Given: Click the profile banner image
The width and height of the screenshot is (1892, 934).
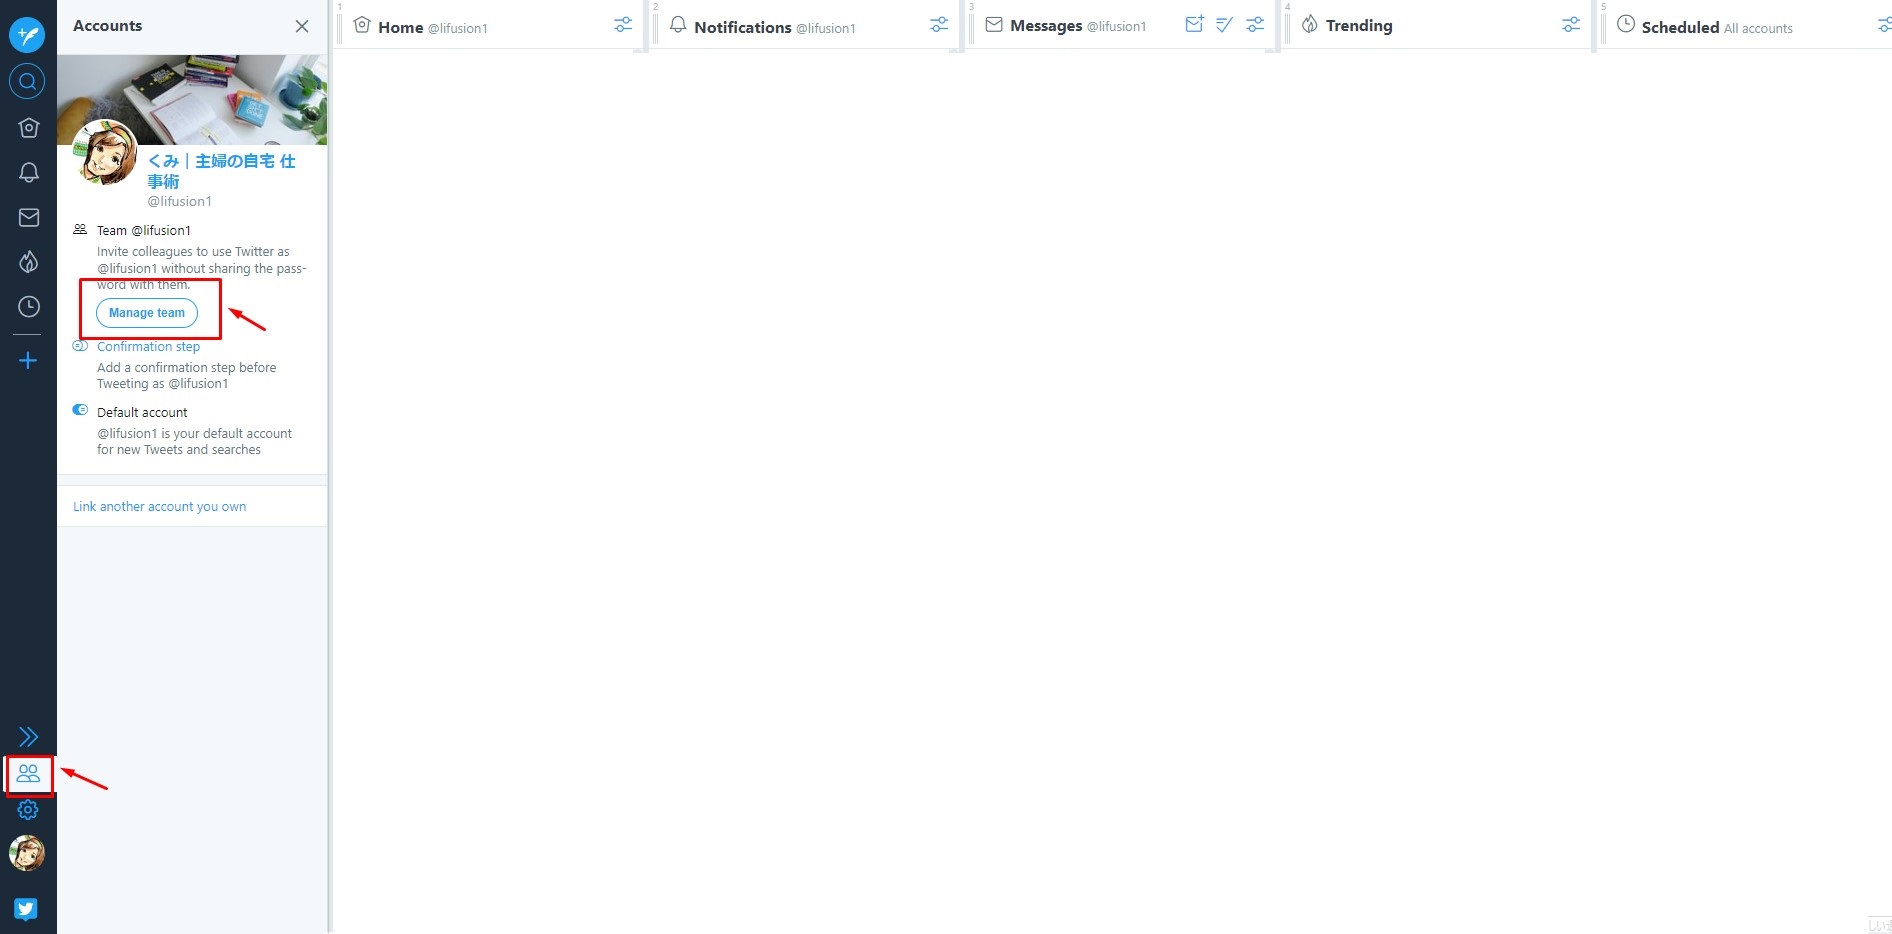Looking at the screenshot, I should 192,99.
